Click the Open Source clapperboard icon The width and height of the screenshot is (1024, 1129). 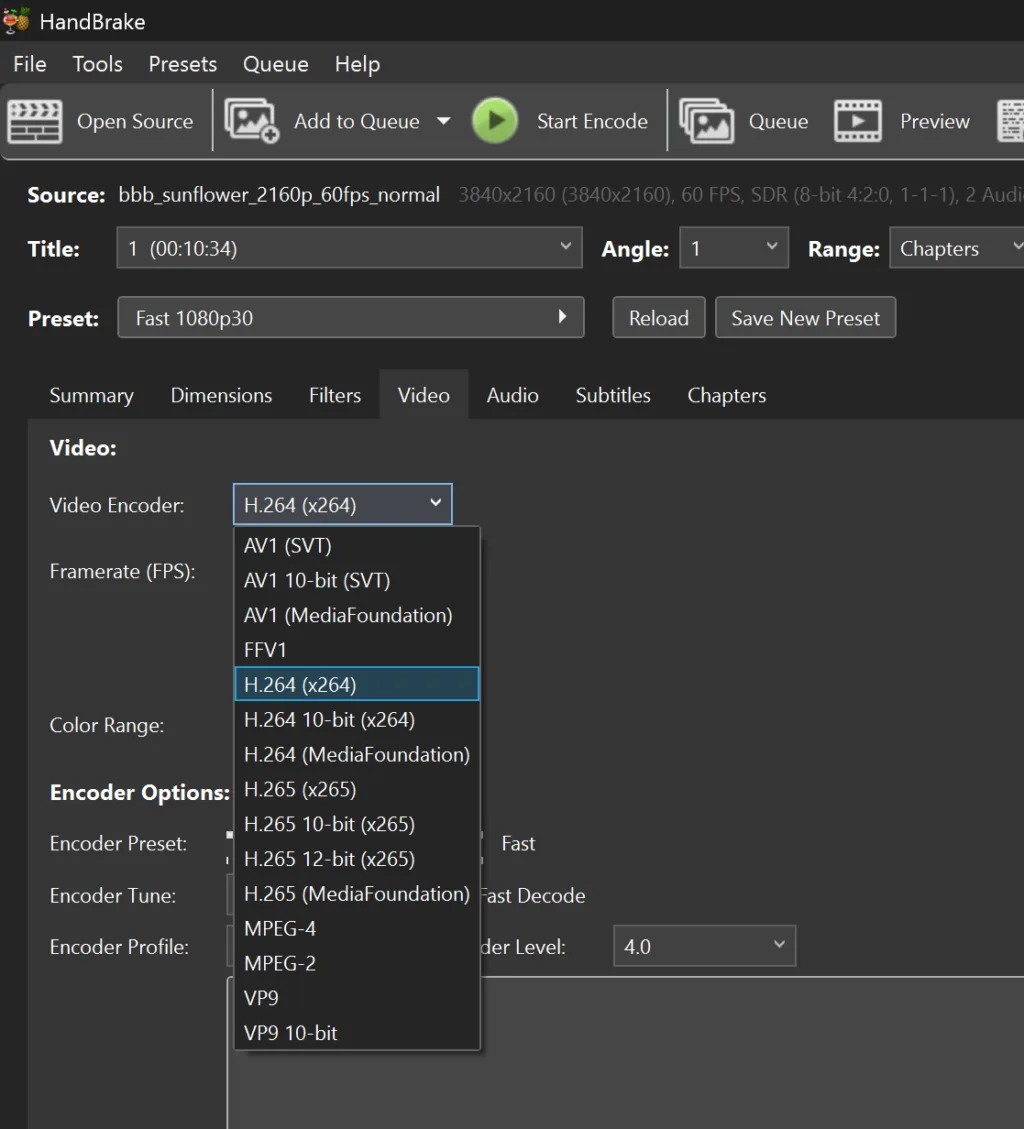pos(34,122)
